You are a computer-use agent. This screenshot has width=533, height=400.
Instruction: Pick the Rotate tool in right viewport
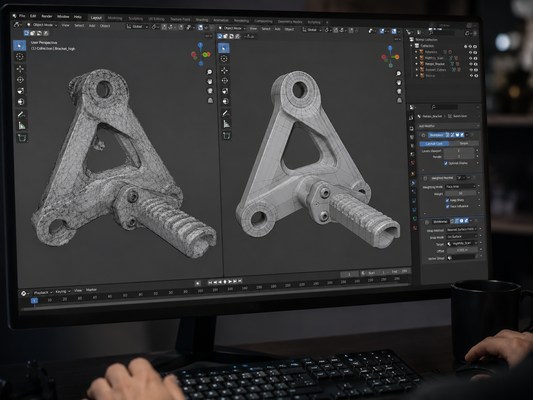click(225, 81)
